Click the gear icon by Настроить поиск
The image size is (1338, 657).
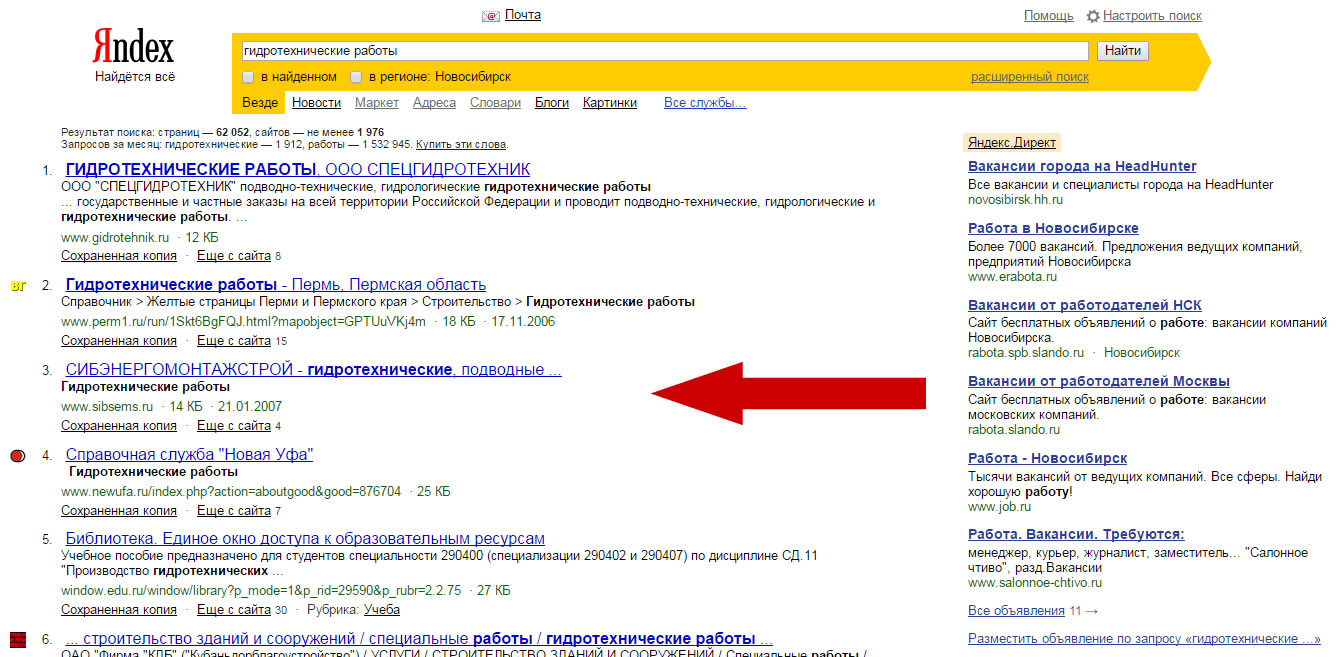[x=1093, y=16]
